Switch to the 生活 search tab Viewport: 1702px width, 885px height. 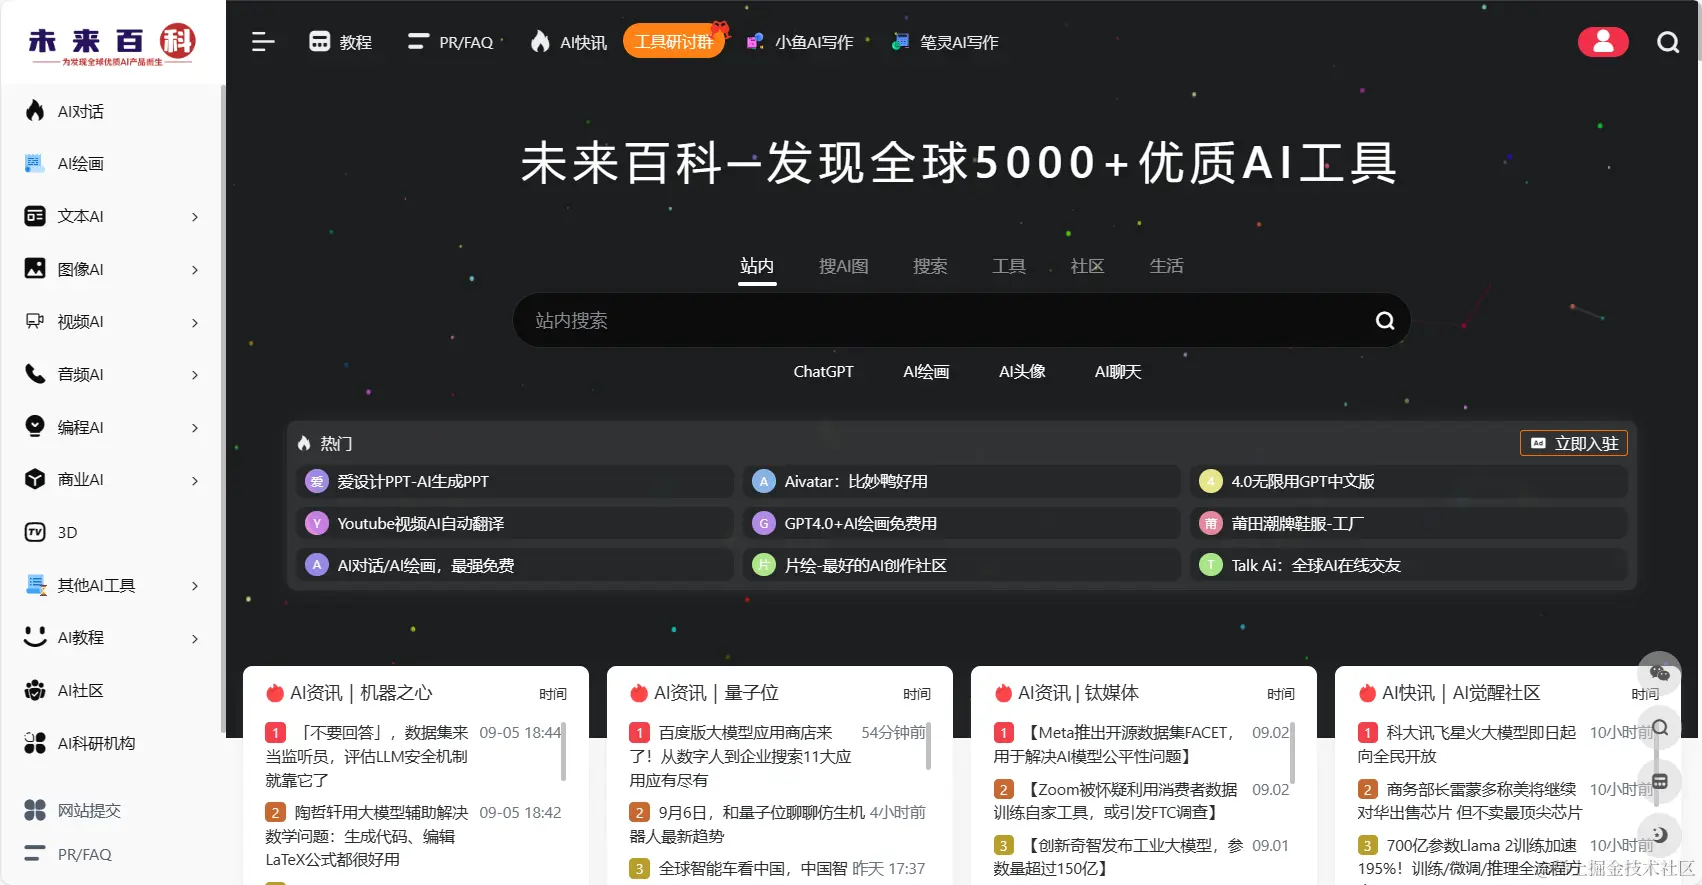tap(1166, 266)
